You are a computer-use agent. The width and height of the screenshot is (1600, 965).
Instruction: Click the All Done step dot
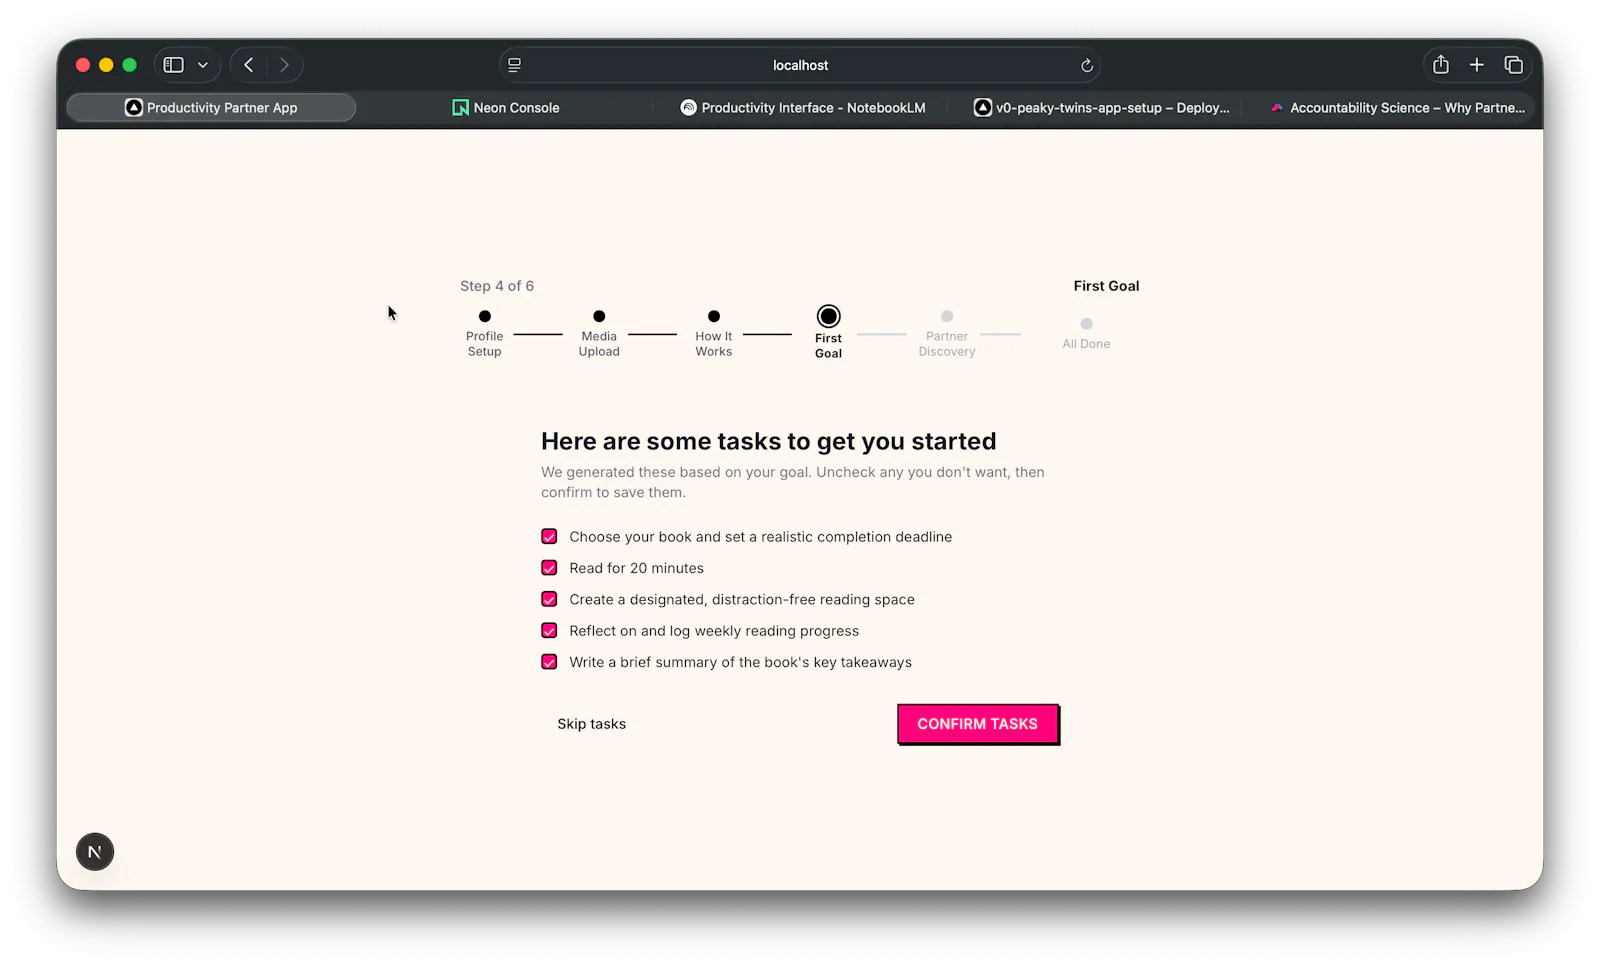[x=1087, y=324]
